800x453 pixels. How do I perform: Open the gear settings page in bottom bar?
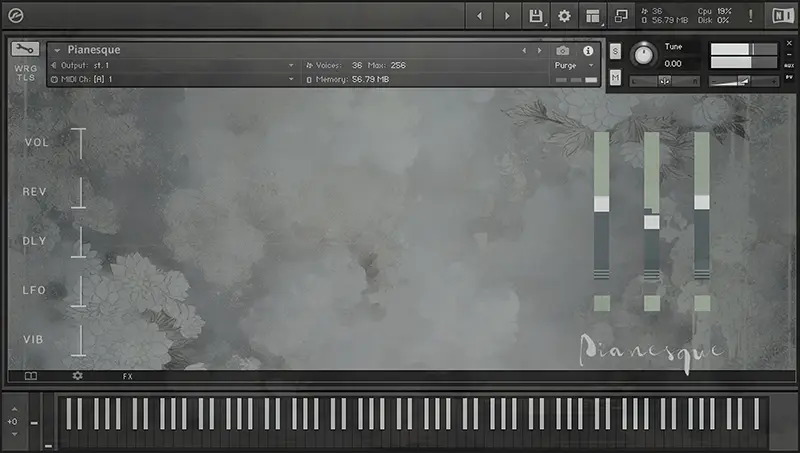click(x=78, y=376)
